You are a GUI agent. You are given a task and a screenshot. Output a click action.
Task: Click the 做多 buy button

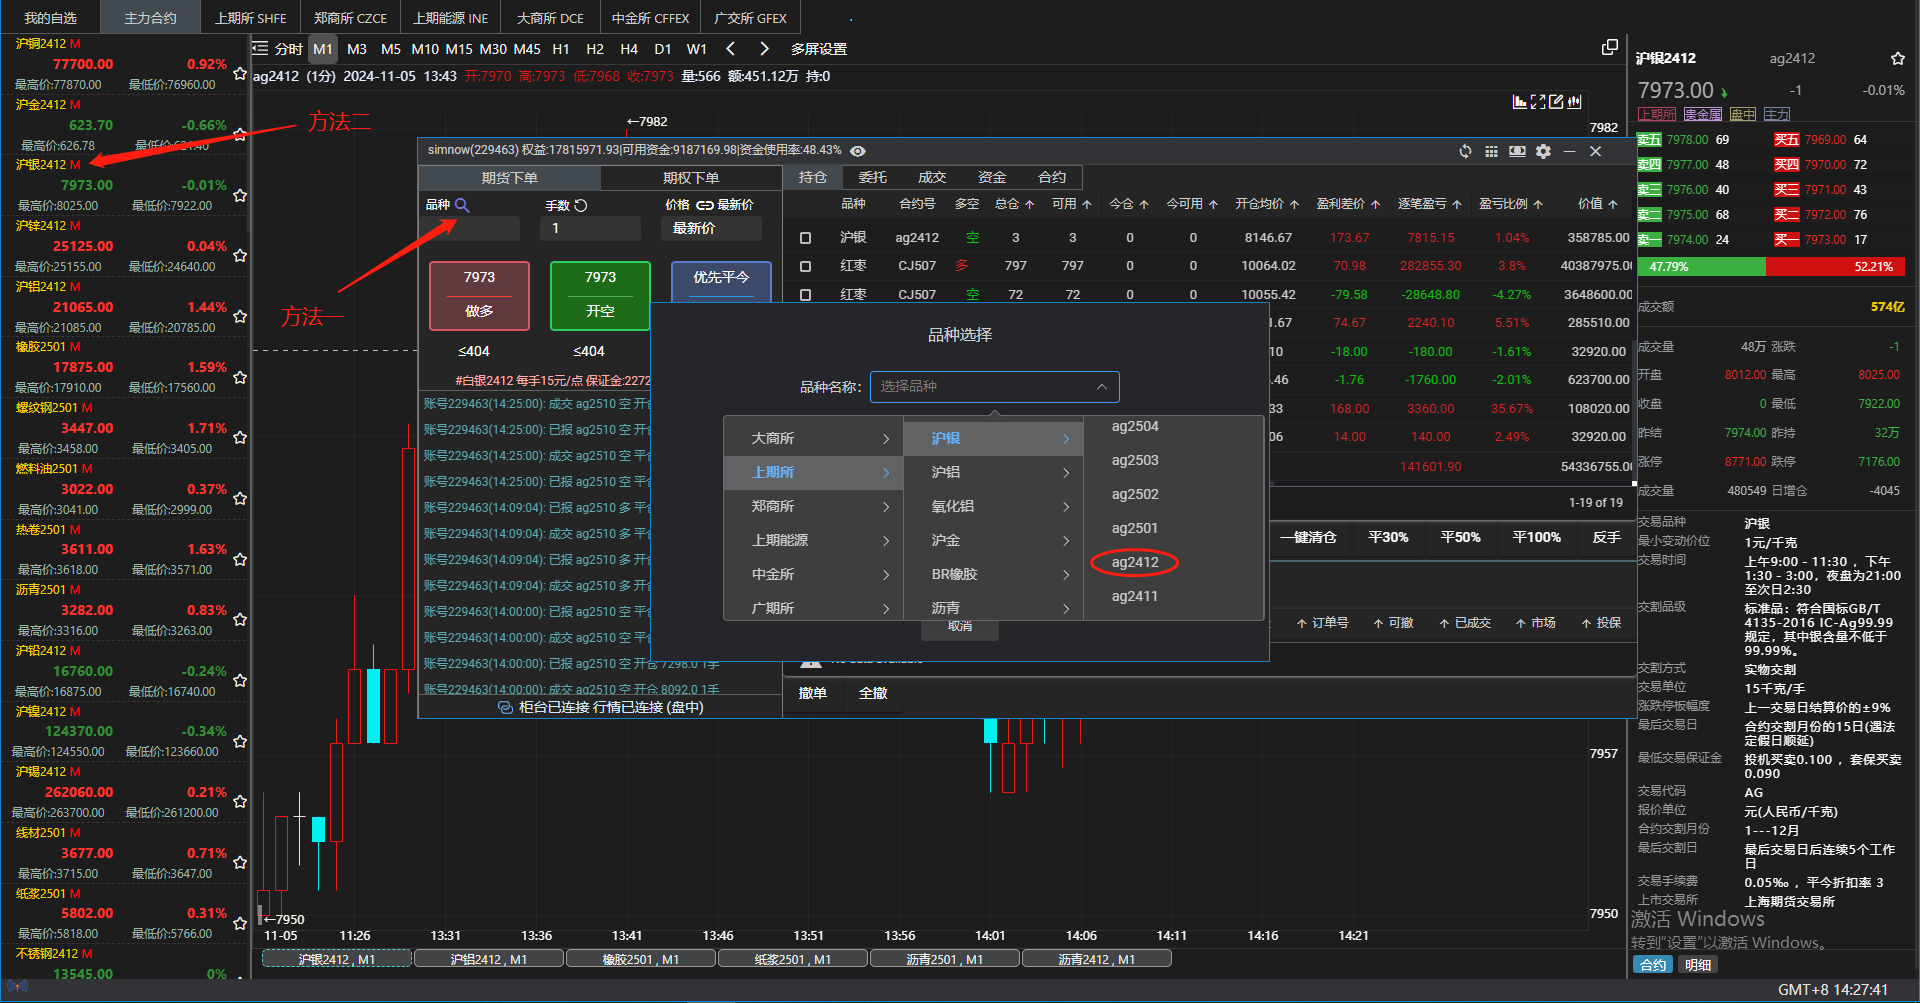[479, 296]
